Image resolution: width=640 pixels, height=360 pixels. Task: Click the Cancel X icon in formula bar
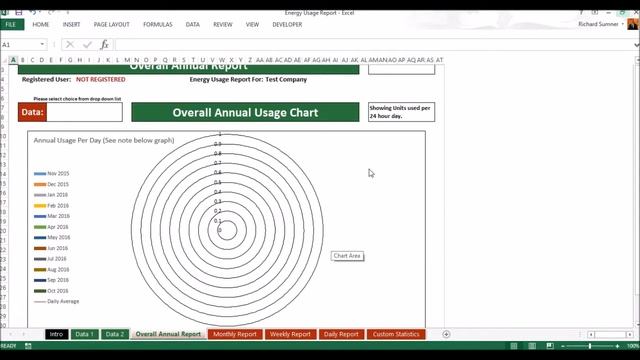pos(70,44)
